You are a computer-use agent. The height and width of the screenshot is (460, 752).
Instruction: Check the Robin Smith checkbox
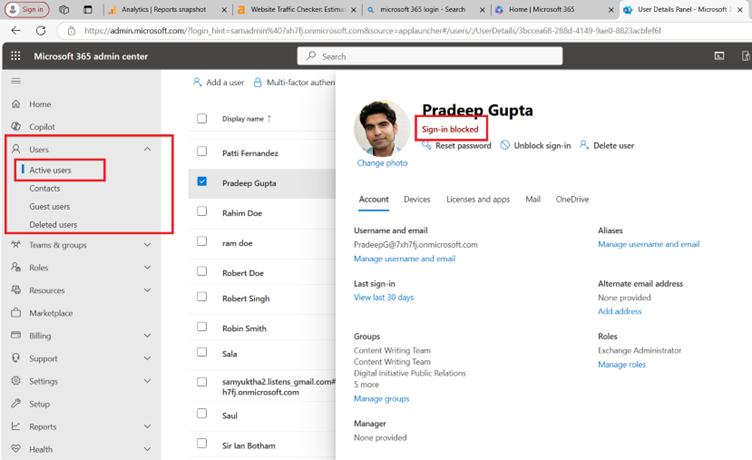[x=202, y=326]
